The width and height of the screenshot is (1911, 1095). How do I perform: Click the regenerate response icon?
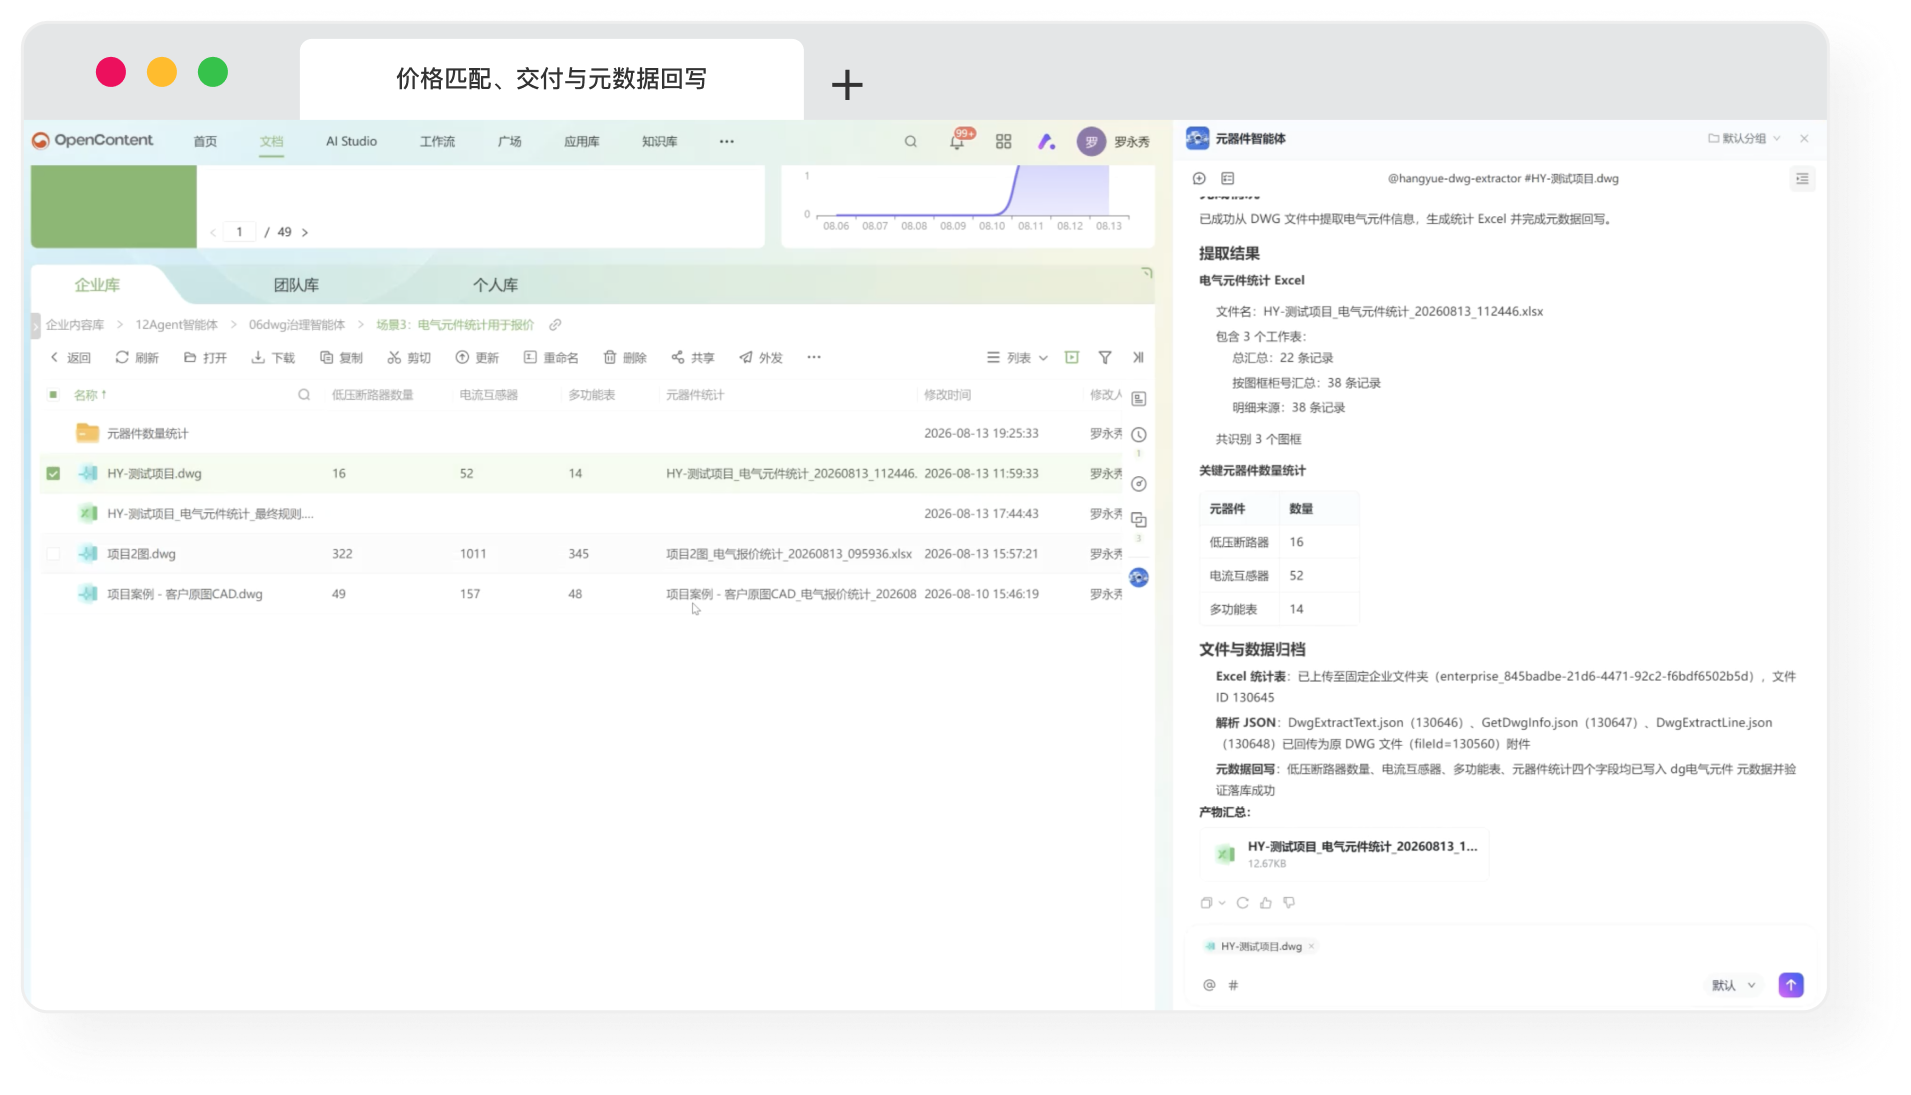[x=1243, y=903]
